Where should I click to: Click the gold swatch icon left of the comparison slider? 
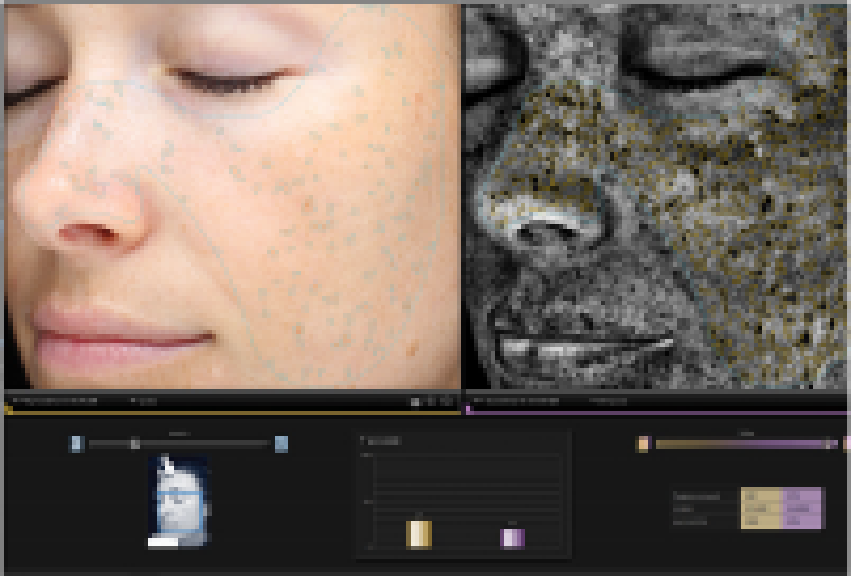tap(643, 444)
